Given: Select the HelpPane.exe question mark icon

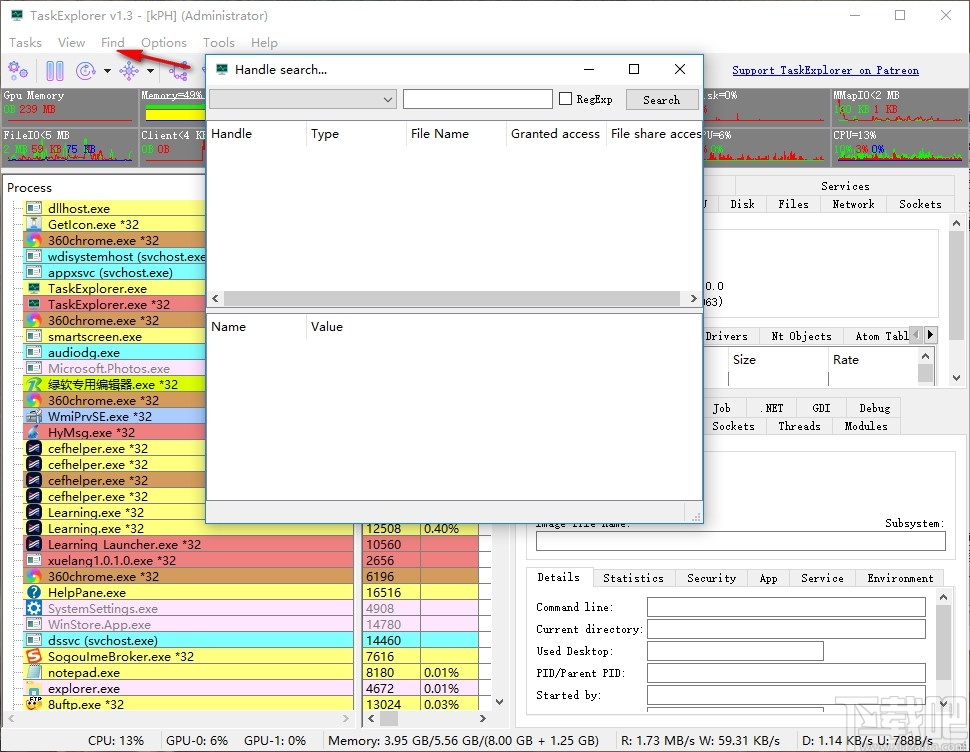Looking at the screenshot, I should point(34,593).
